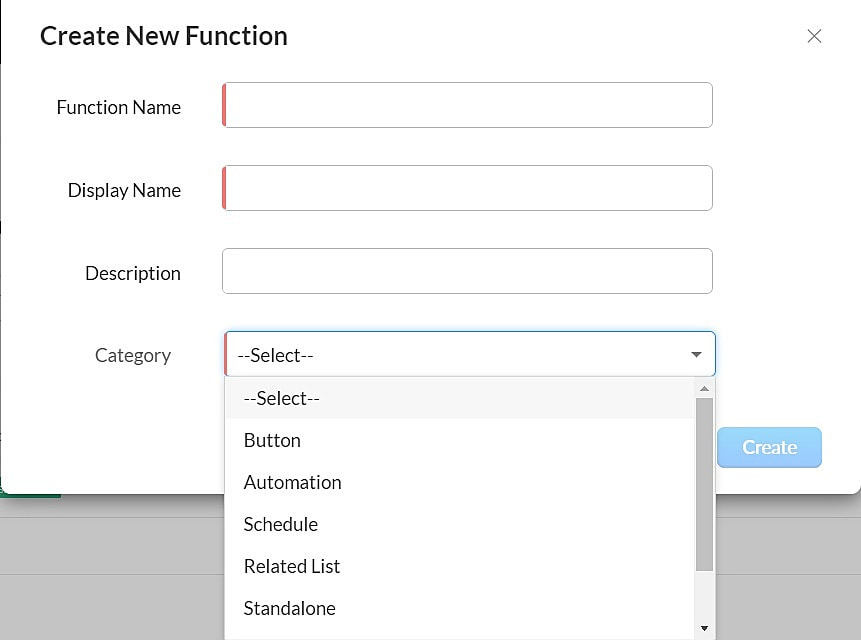Viewport: 861px width, 640px height.
Task: Click the dropdown list scroll-down arrow
Action: (704, 628)
